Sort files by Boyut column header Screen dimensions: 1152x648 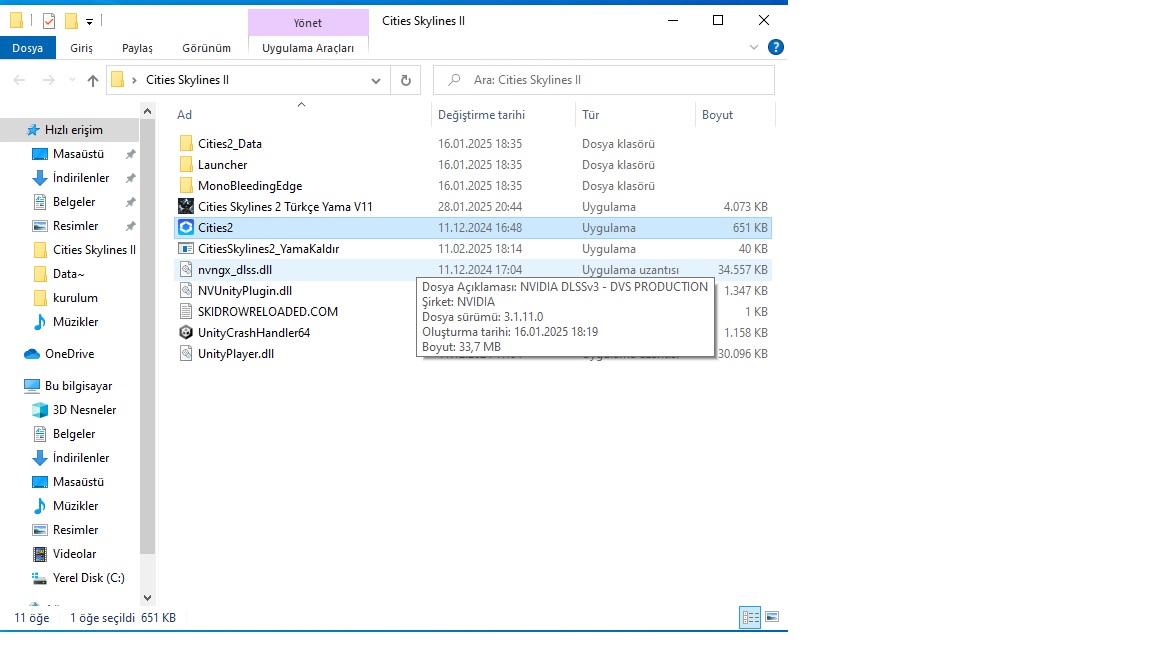tap(717, 115)
